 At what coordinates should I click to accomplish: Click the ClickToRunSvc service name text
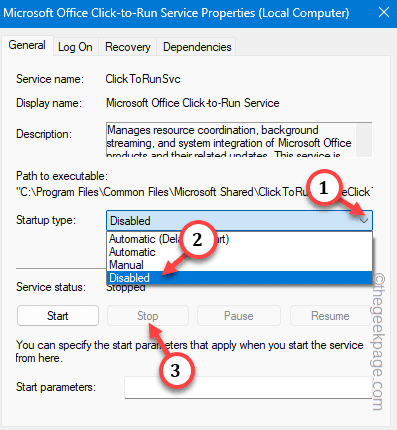coord(143,79)
